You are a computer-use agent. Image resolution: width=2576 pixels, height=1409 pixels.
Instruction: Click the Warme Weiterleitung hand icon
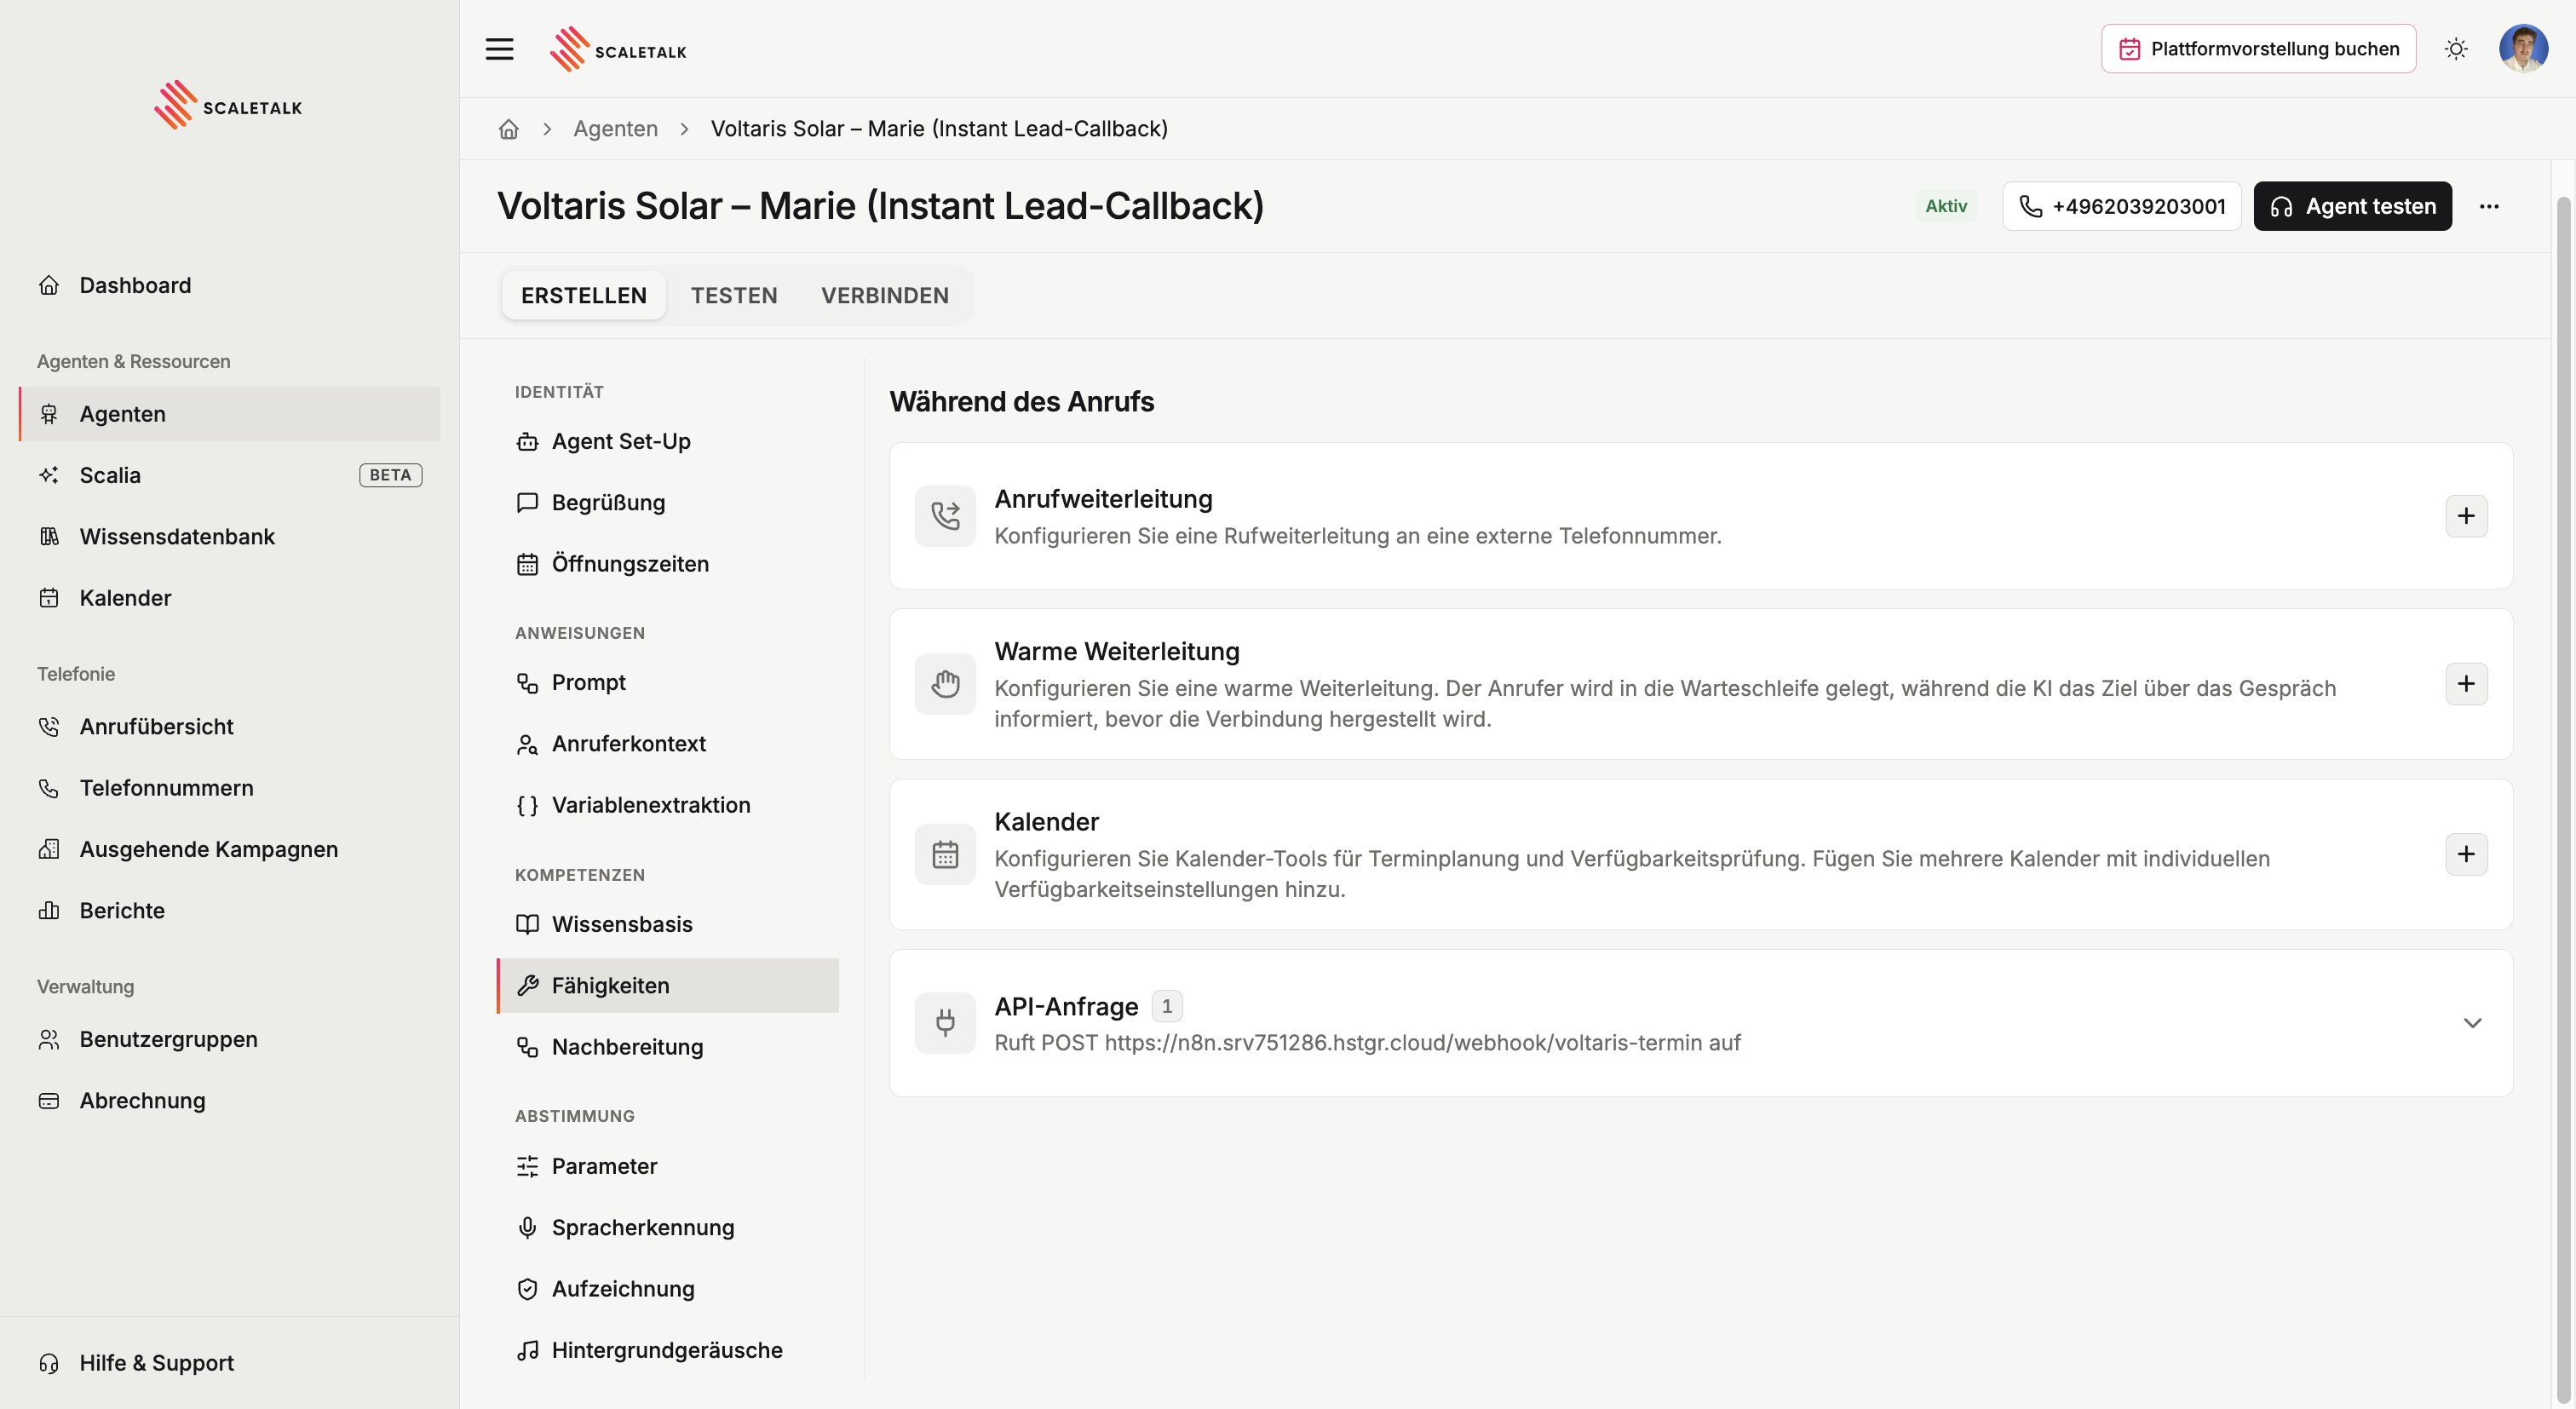point(945,684)
